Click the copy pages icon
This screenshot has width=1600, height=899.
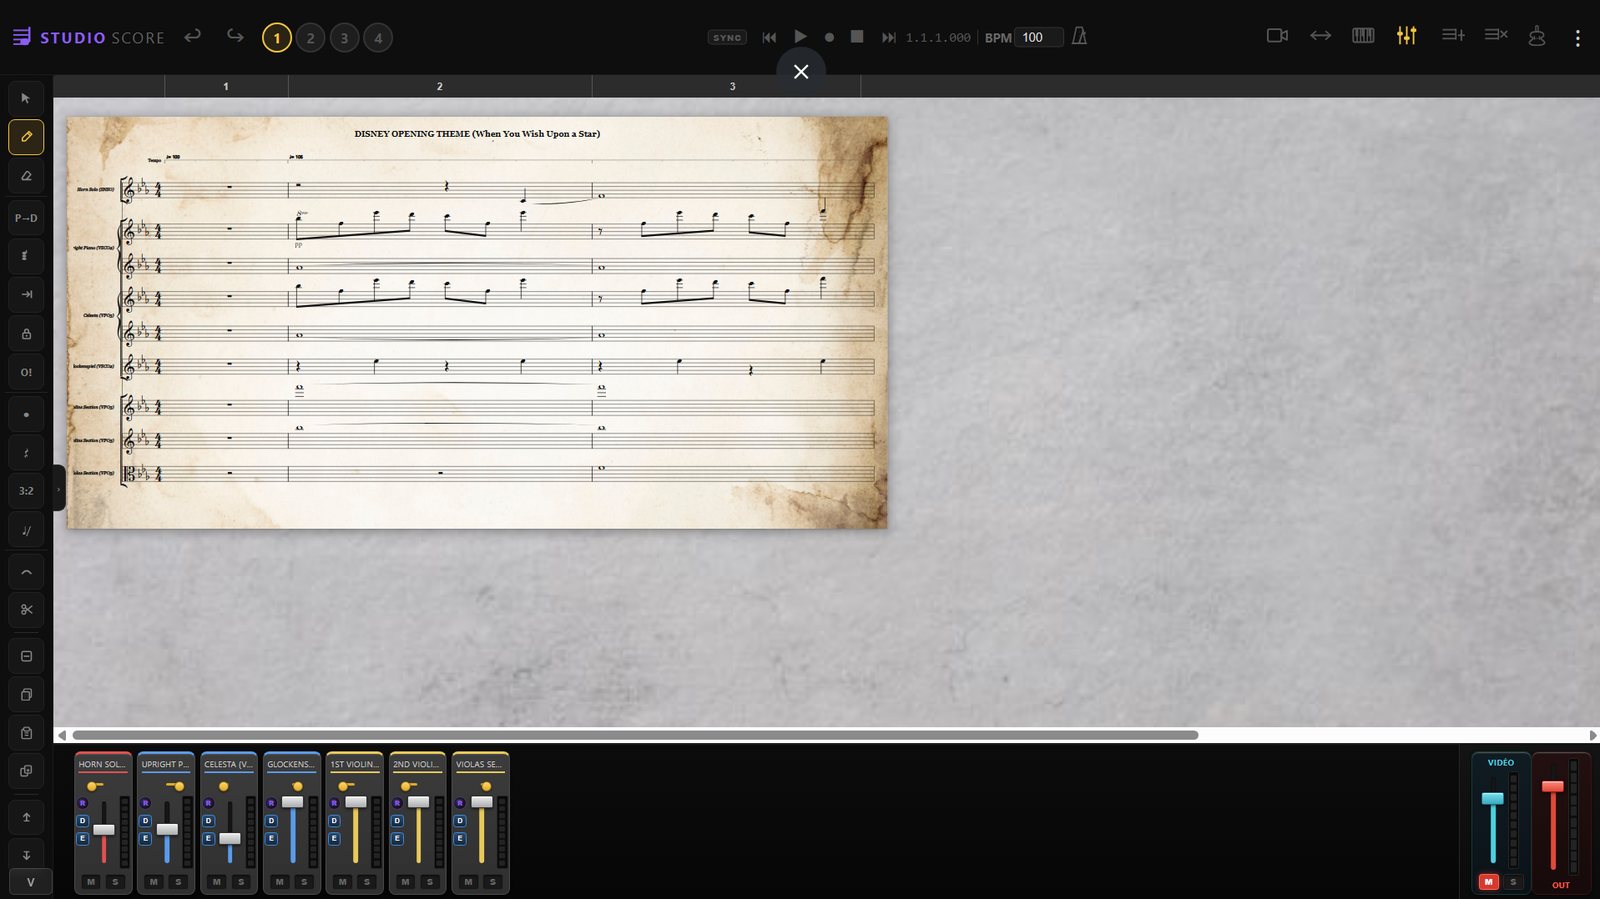(26, 694)
